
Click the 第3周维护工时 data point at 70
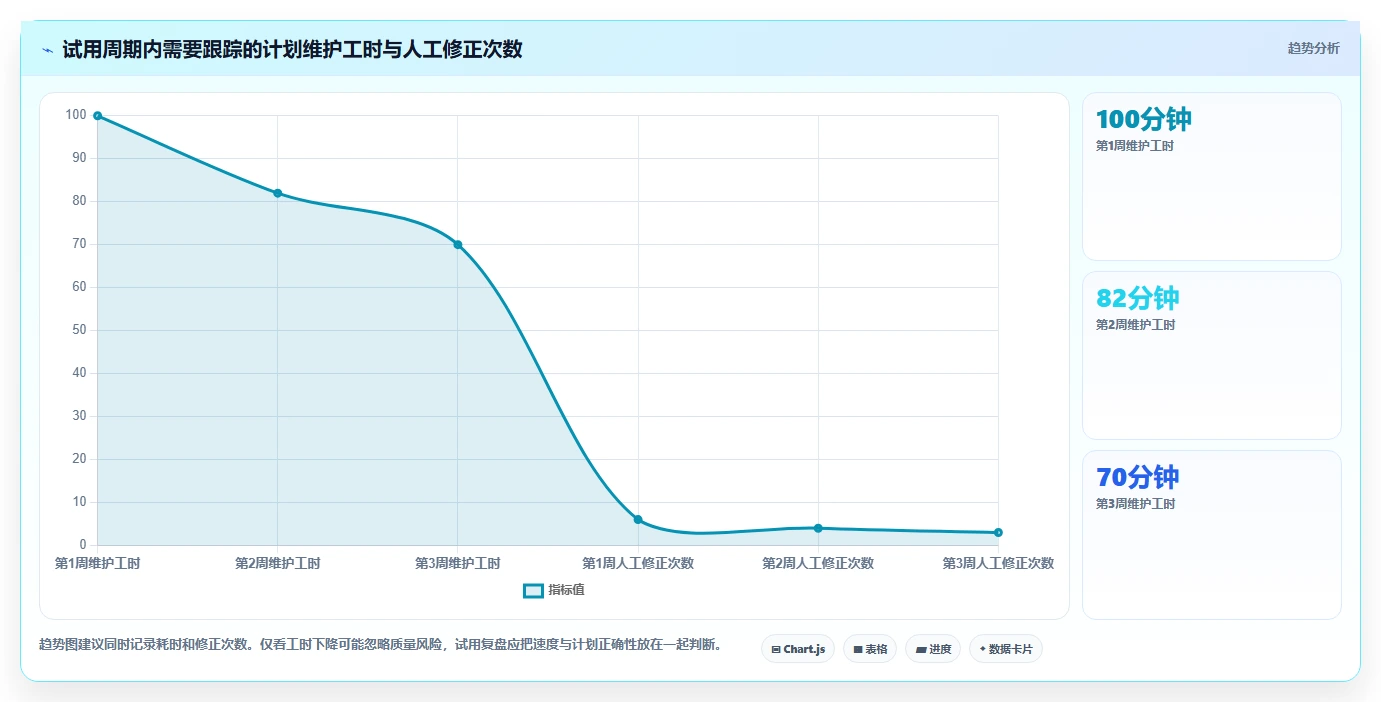[x=458, y=244]
